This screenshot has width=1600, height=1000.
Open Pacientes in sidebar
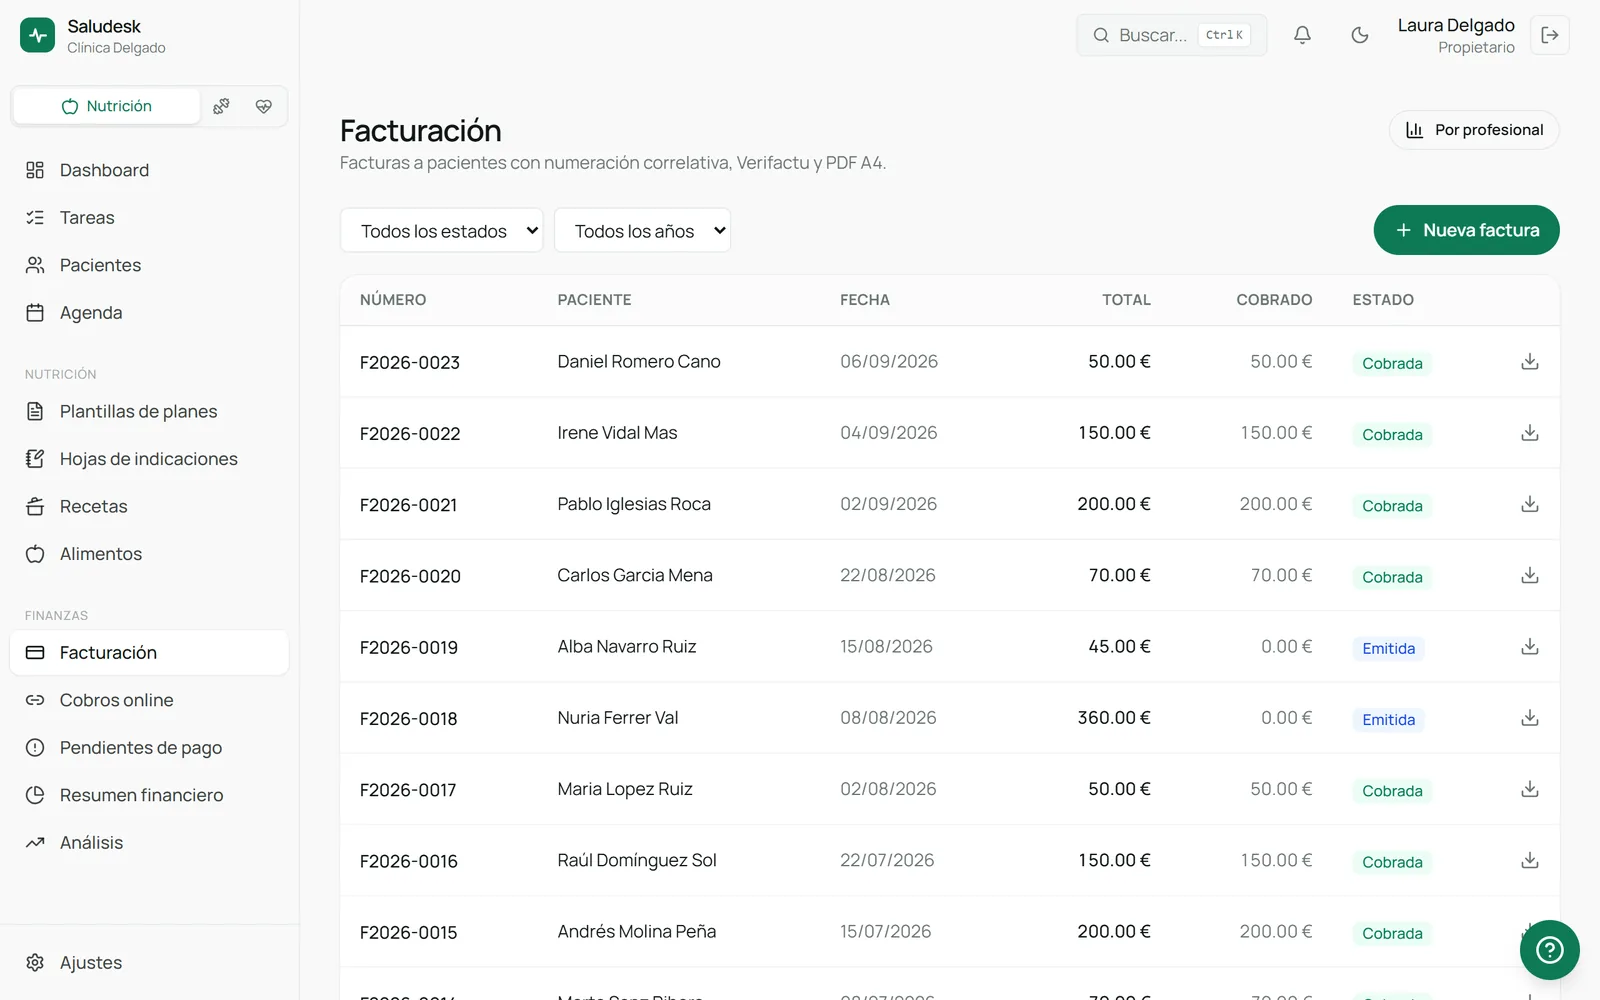150,265
